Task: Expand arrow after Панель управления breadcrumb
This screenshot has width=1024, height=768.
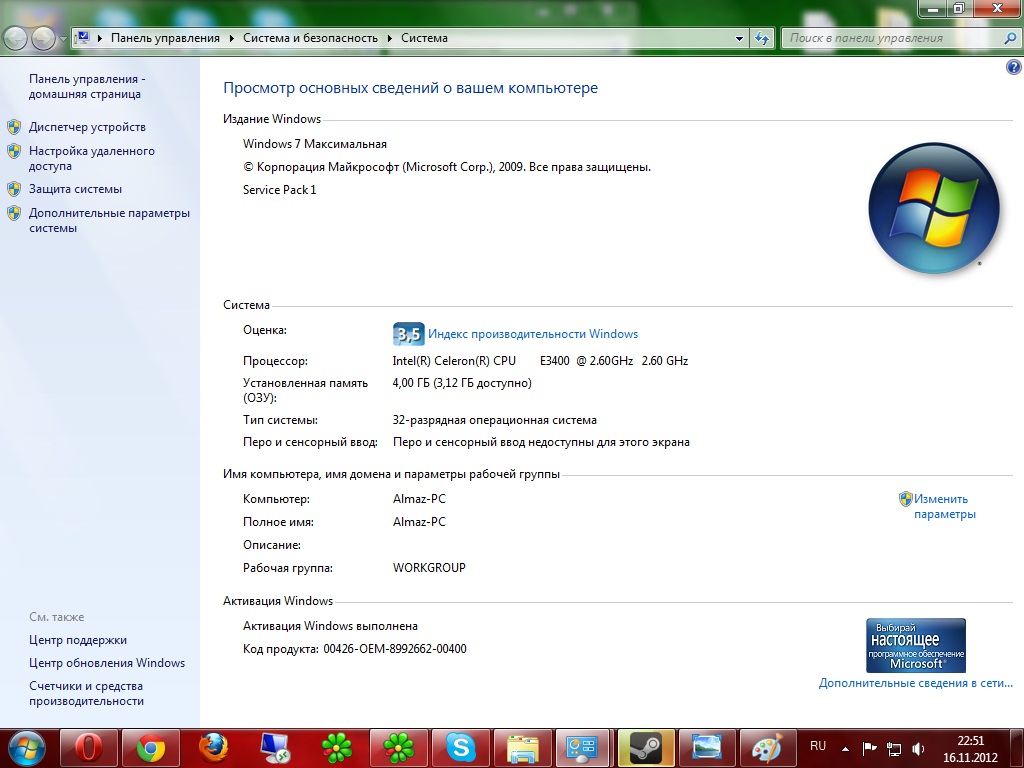Action: (x=231, y=39)
